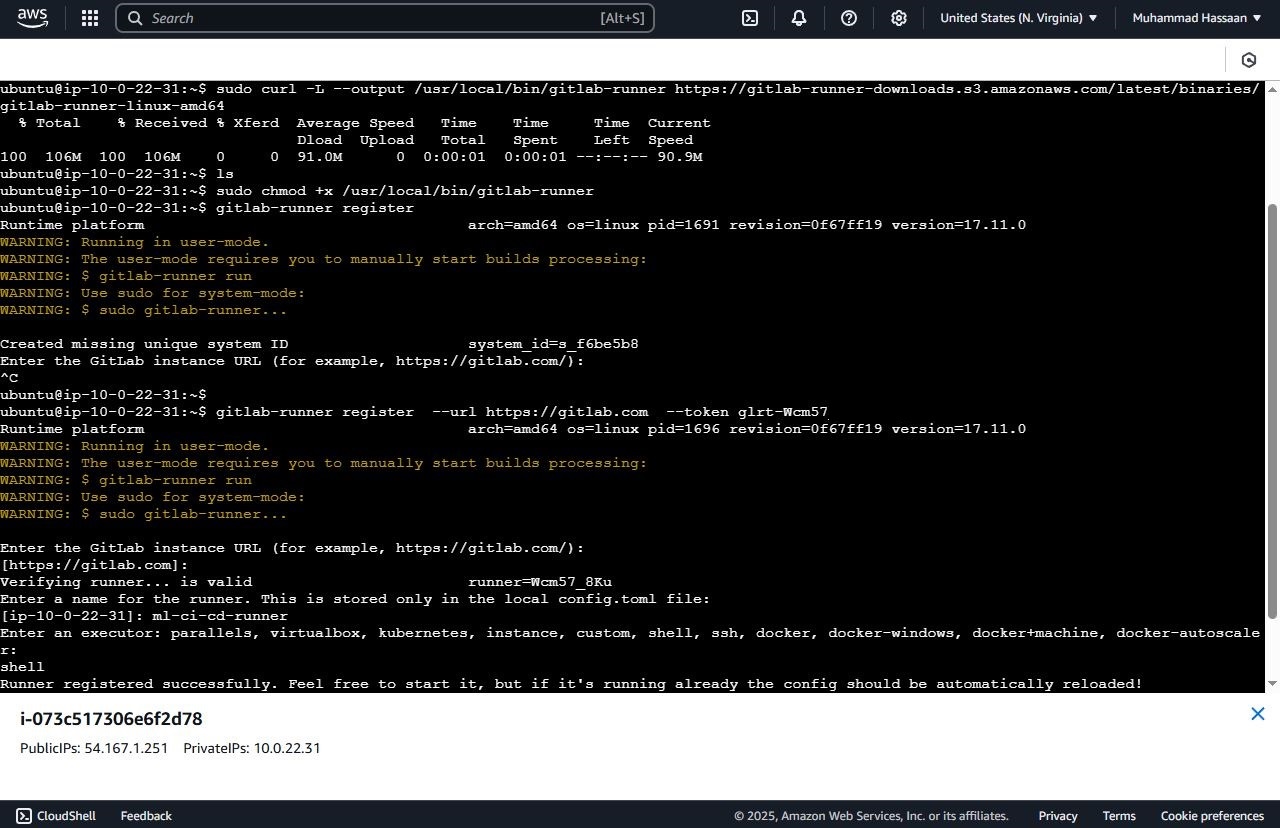Click the runner=Wcm57_8Ku text
Image resolution: width=1280 pixels, height=828 pixels.
coord(540,582)
